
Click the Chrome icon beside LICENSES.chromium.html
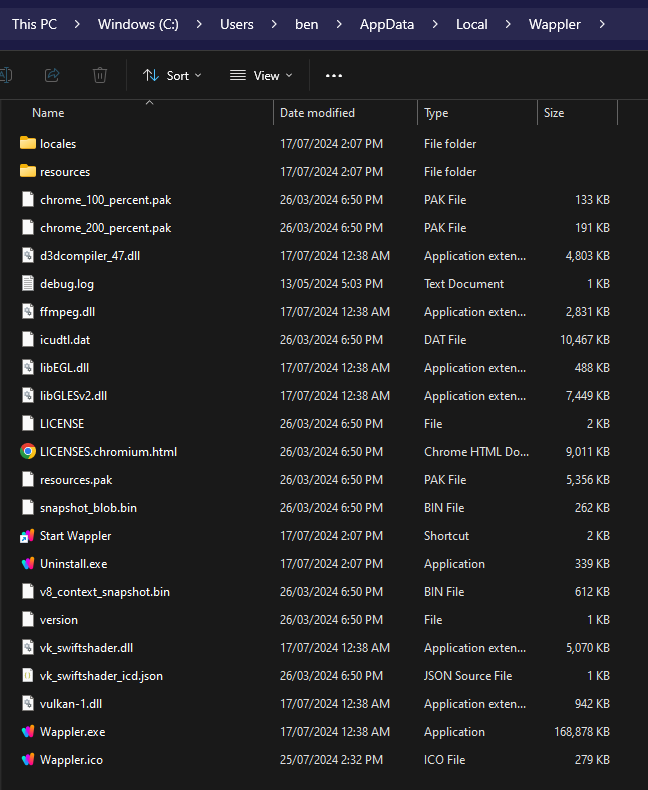[x=28, y=451]
